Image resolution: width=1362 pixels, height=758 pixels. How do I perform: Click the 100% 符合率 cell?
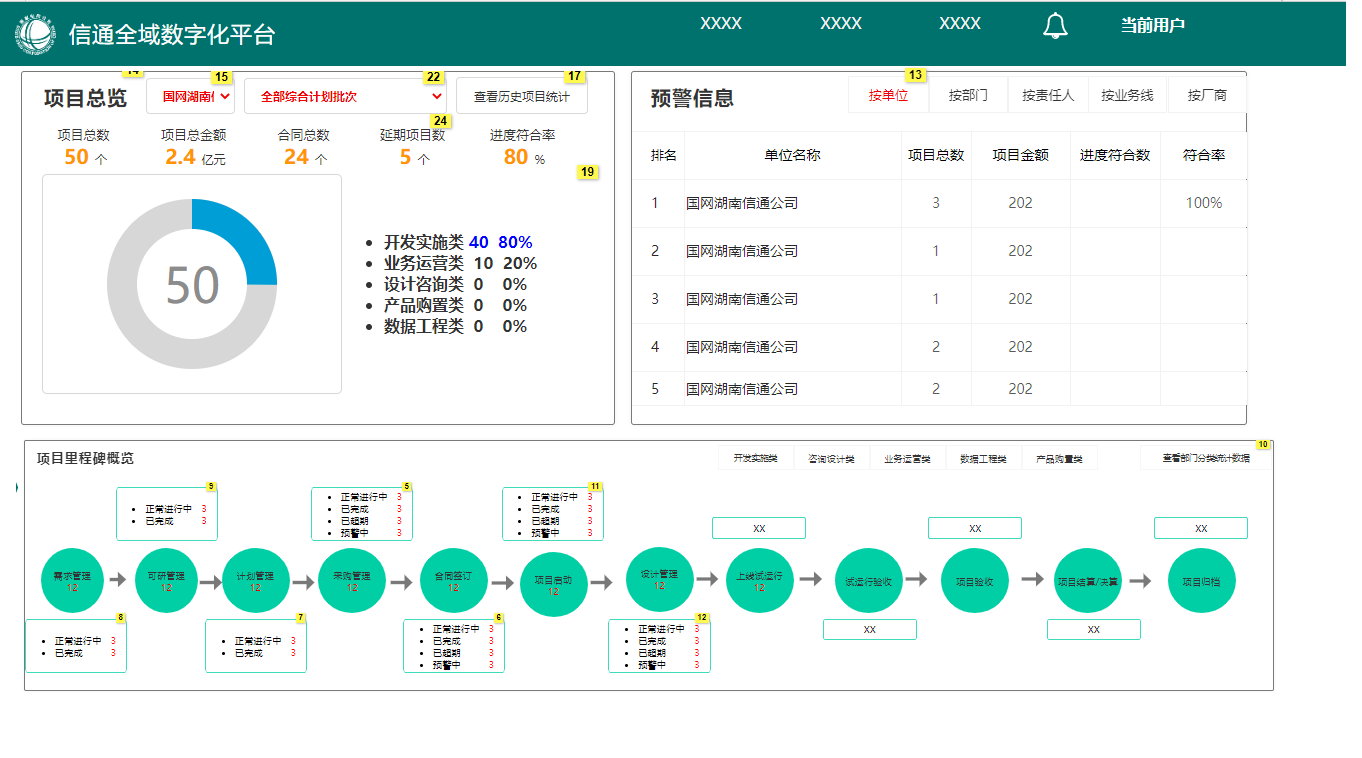[1204, 203]
